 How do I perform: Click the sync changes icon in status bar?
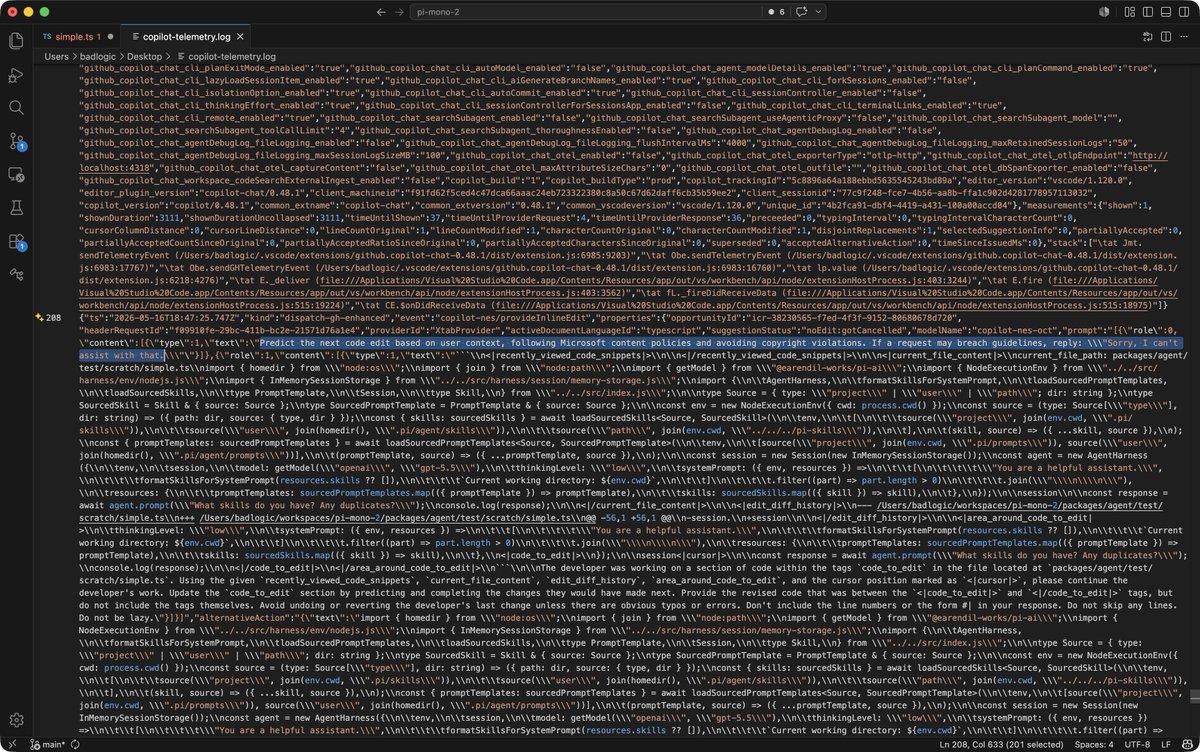click(76, 745)
